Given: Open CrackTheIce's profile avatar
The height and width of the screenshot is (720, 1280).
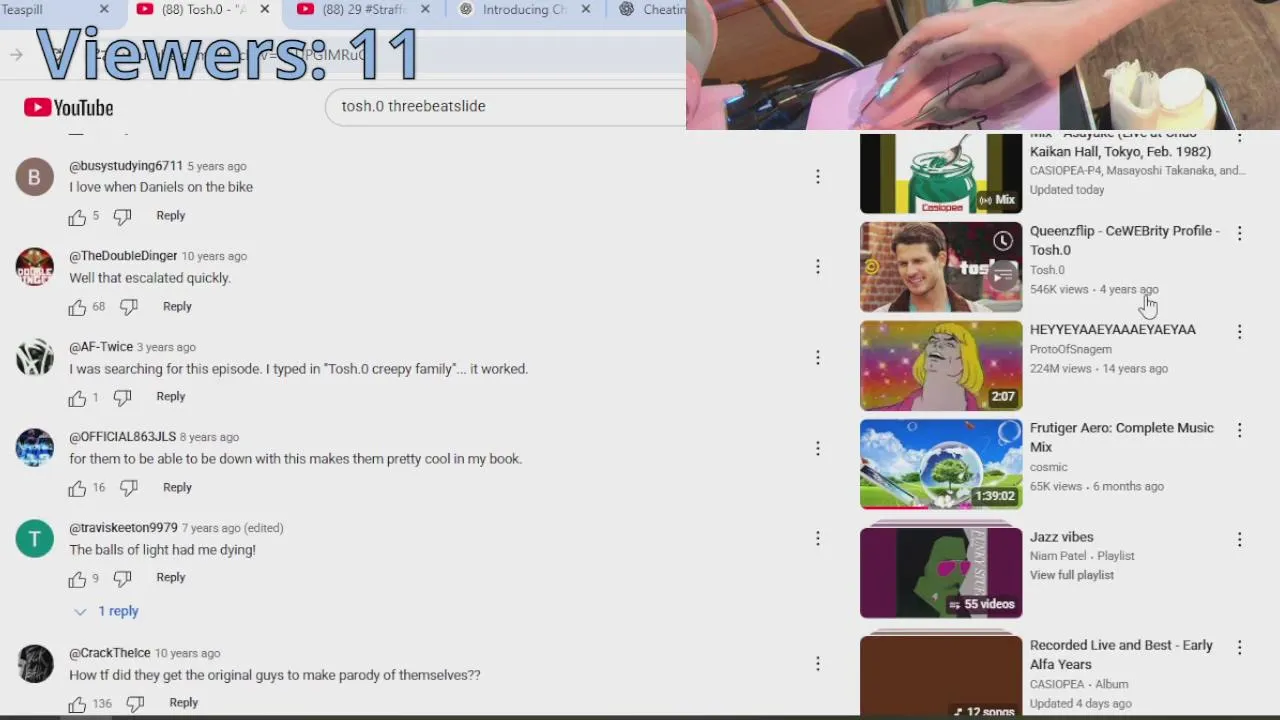Looking at the screenshot, I should pos(34,663).
